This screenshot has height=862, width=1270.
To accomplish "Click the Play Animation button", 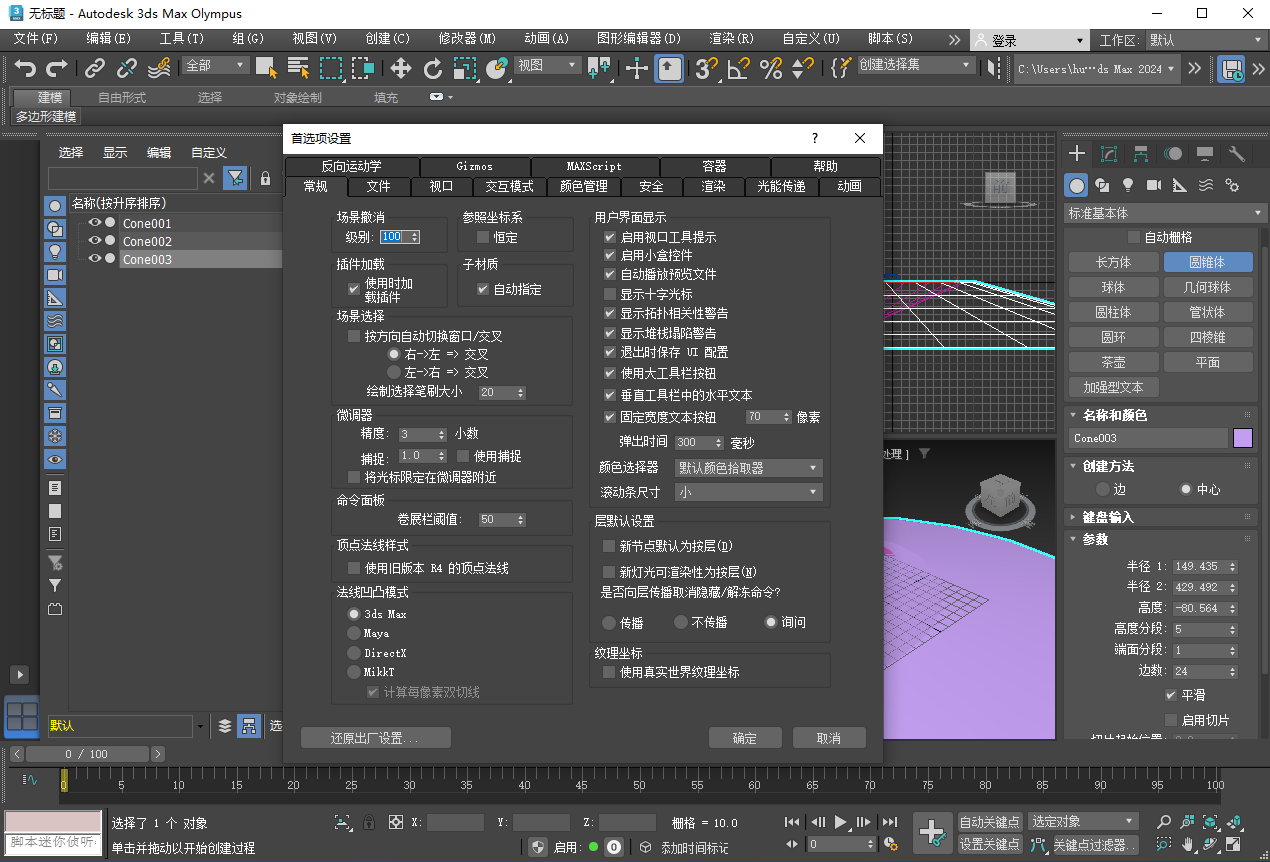I will pyautogui.click(x=841, y=822).
